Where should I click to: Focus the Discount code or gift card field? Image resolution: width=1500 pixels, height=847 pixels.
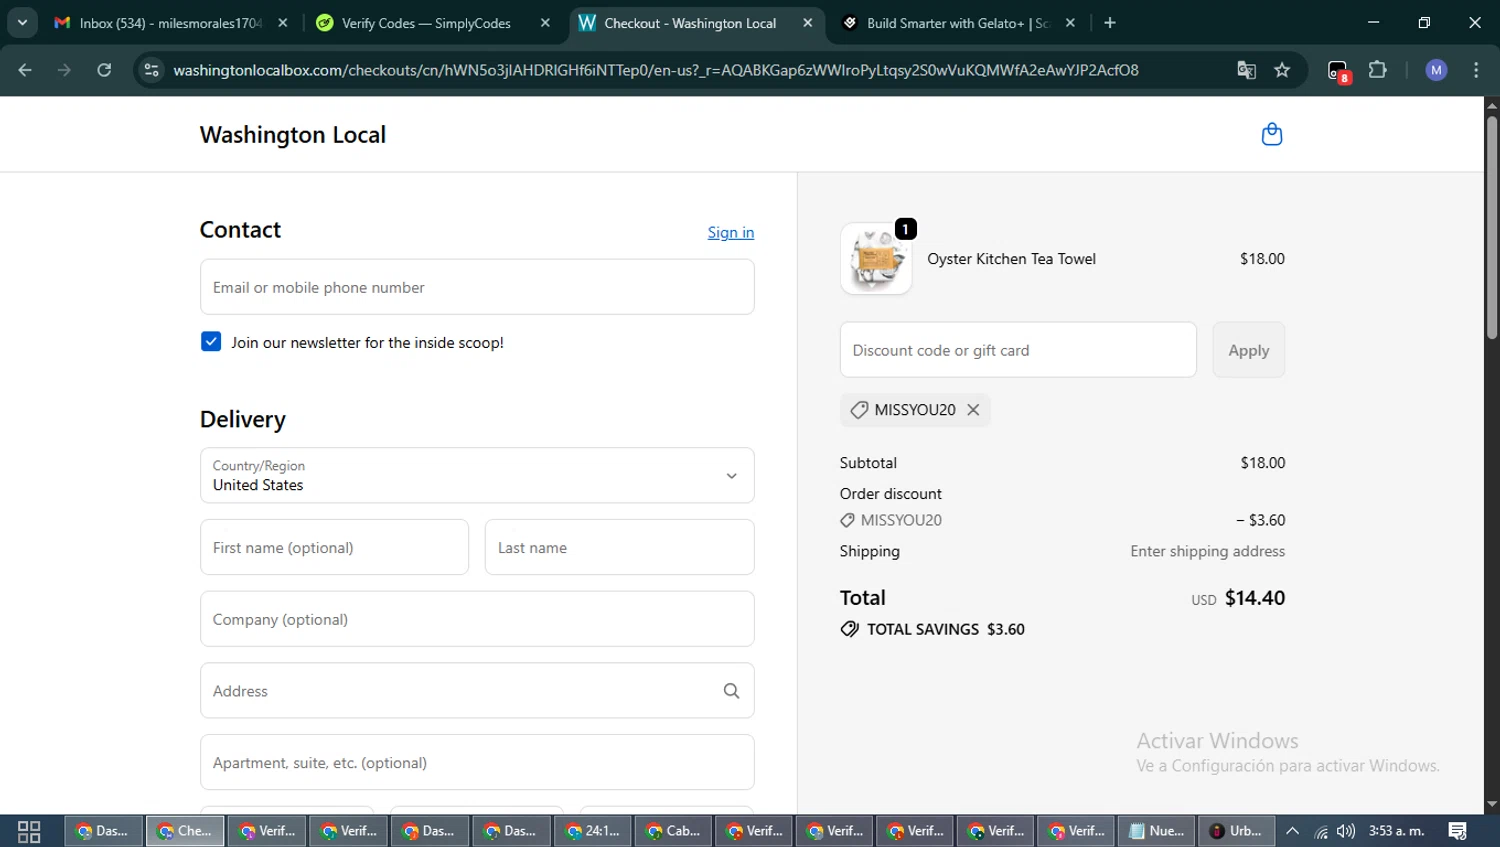pos(1018,350)
